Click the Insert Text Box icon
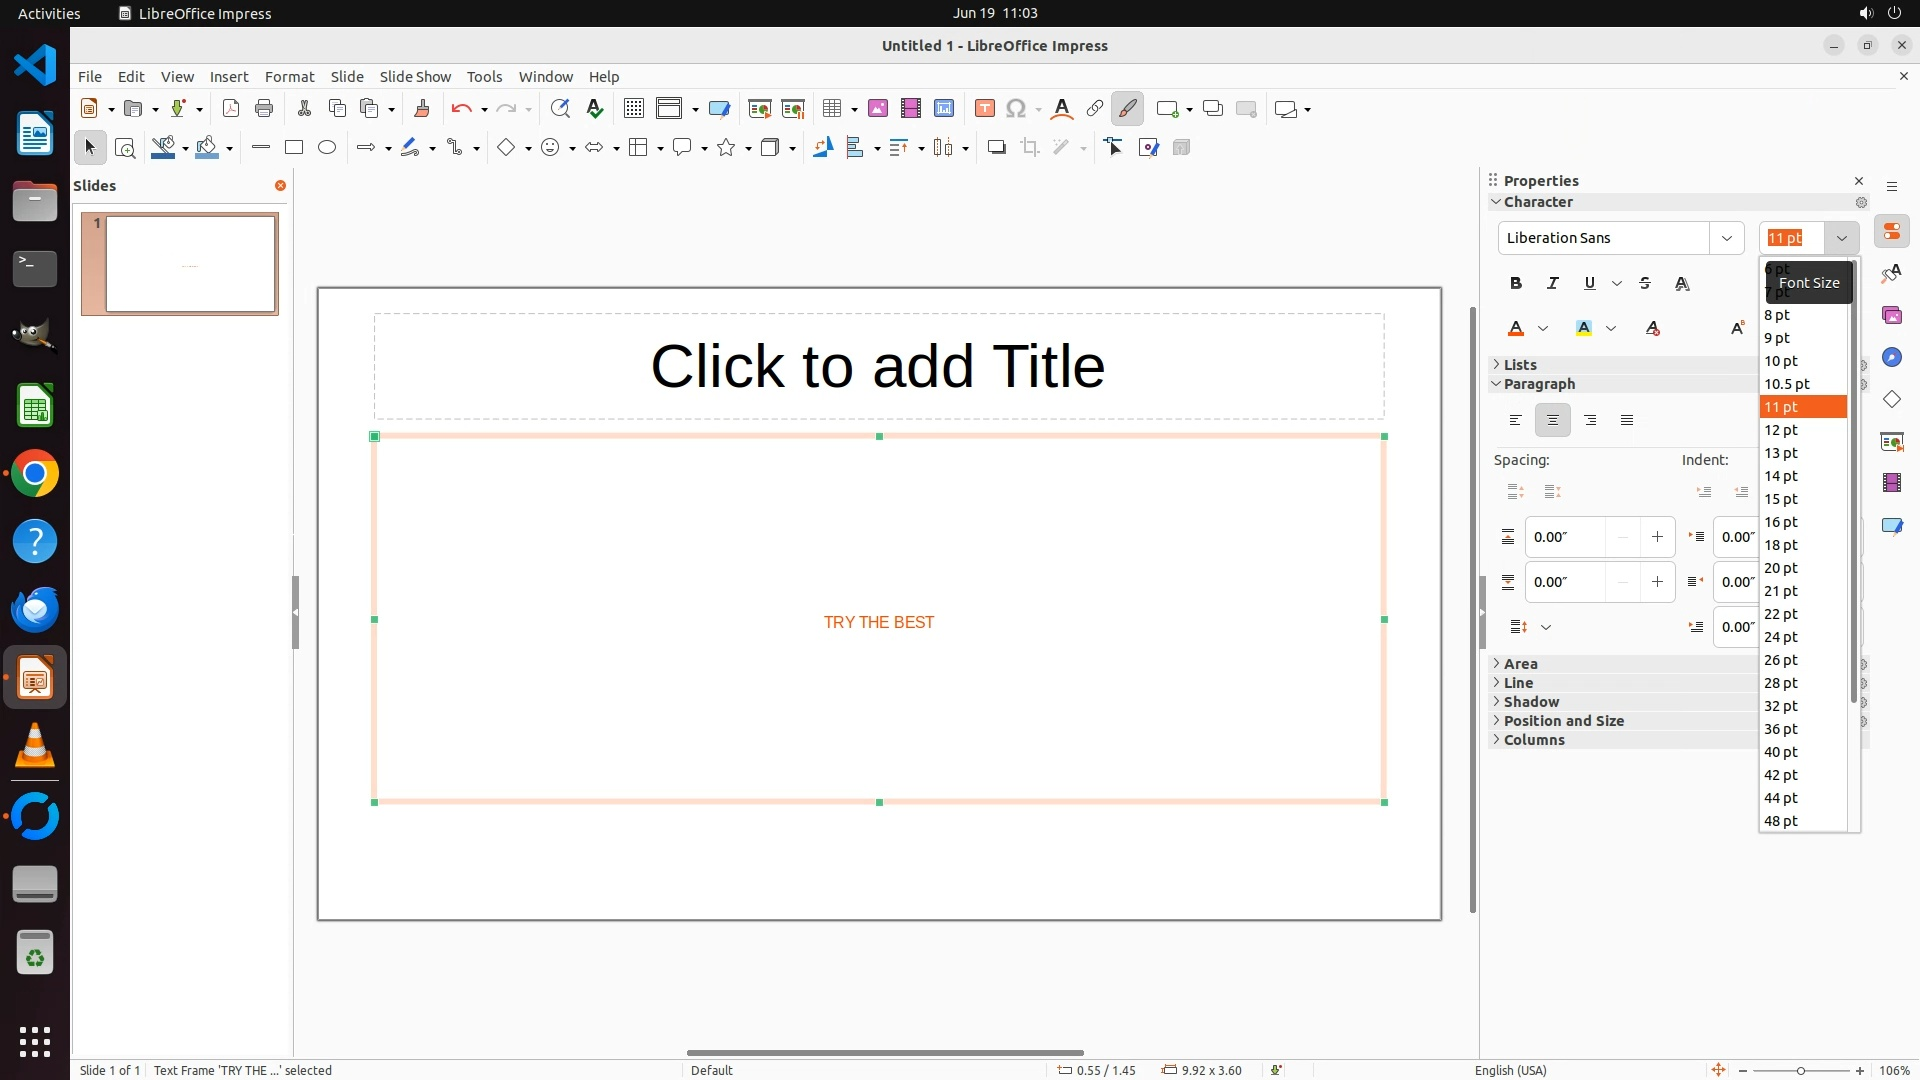The height and width of the screenshot is (1080, 1920). pyautogui.click(x=984, y=109)
